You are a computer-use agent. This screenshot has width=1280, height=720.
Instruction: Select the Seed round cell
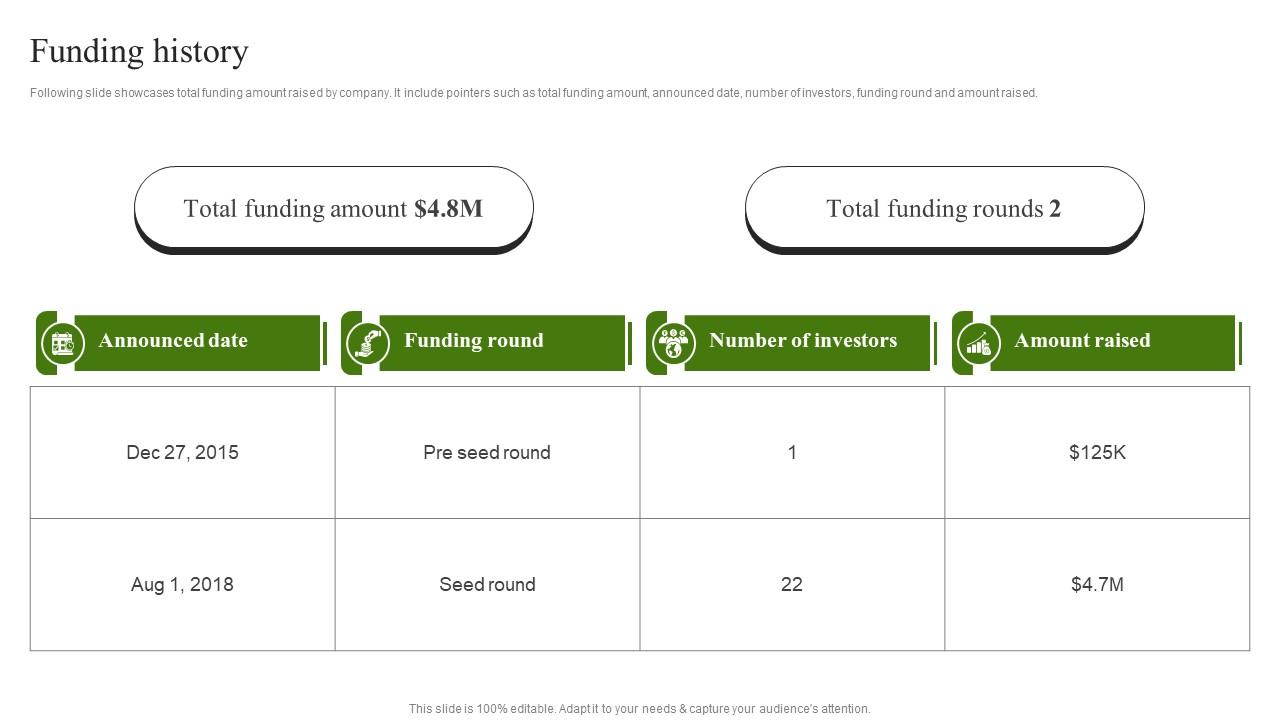point(487,584)
